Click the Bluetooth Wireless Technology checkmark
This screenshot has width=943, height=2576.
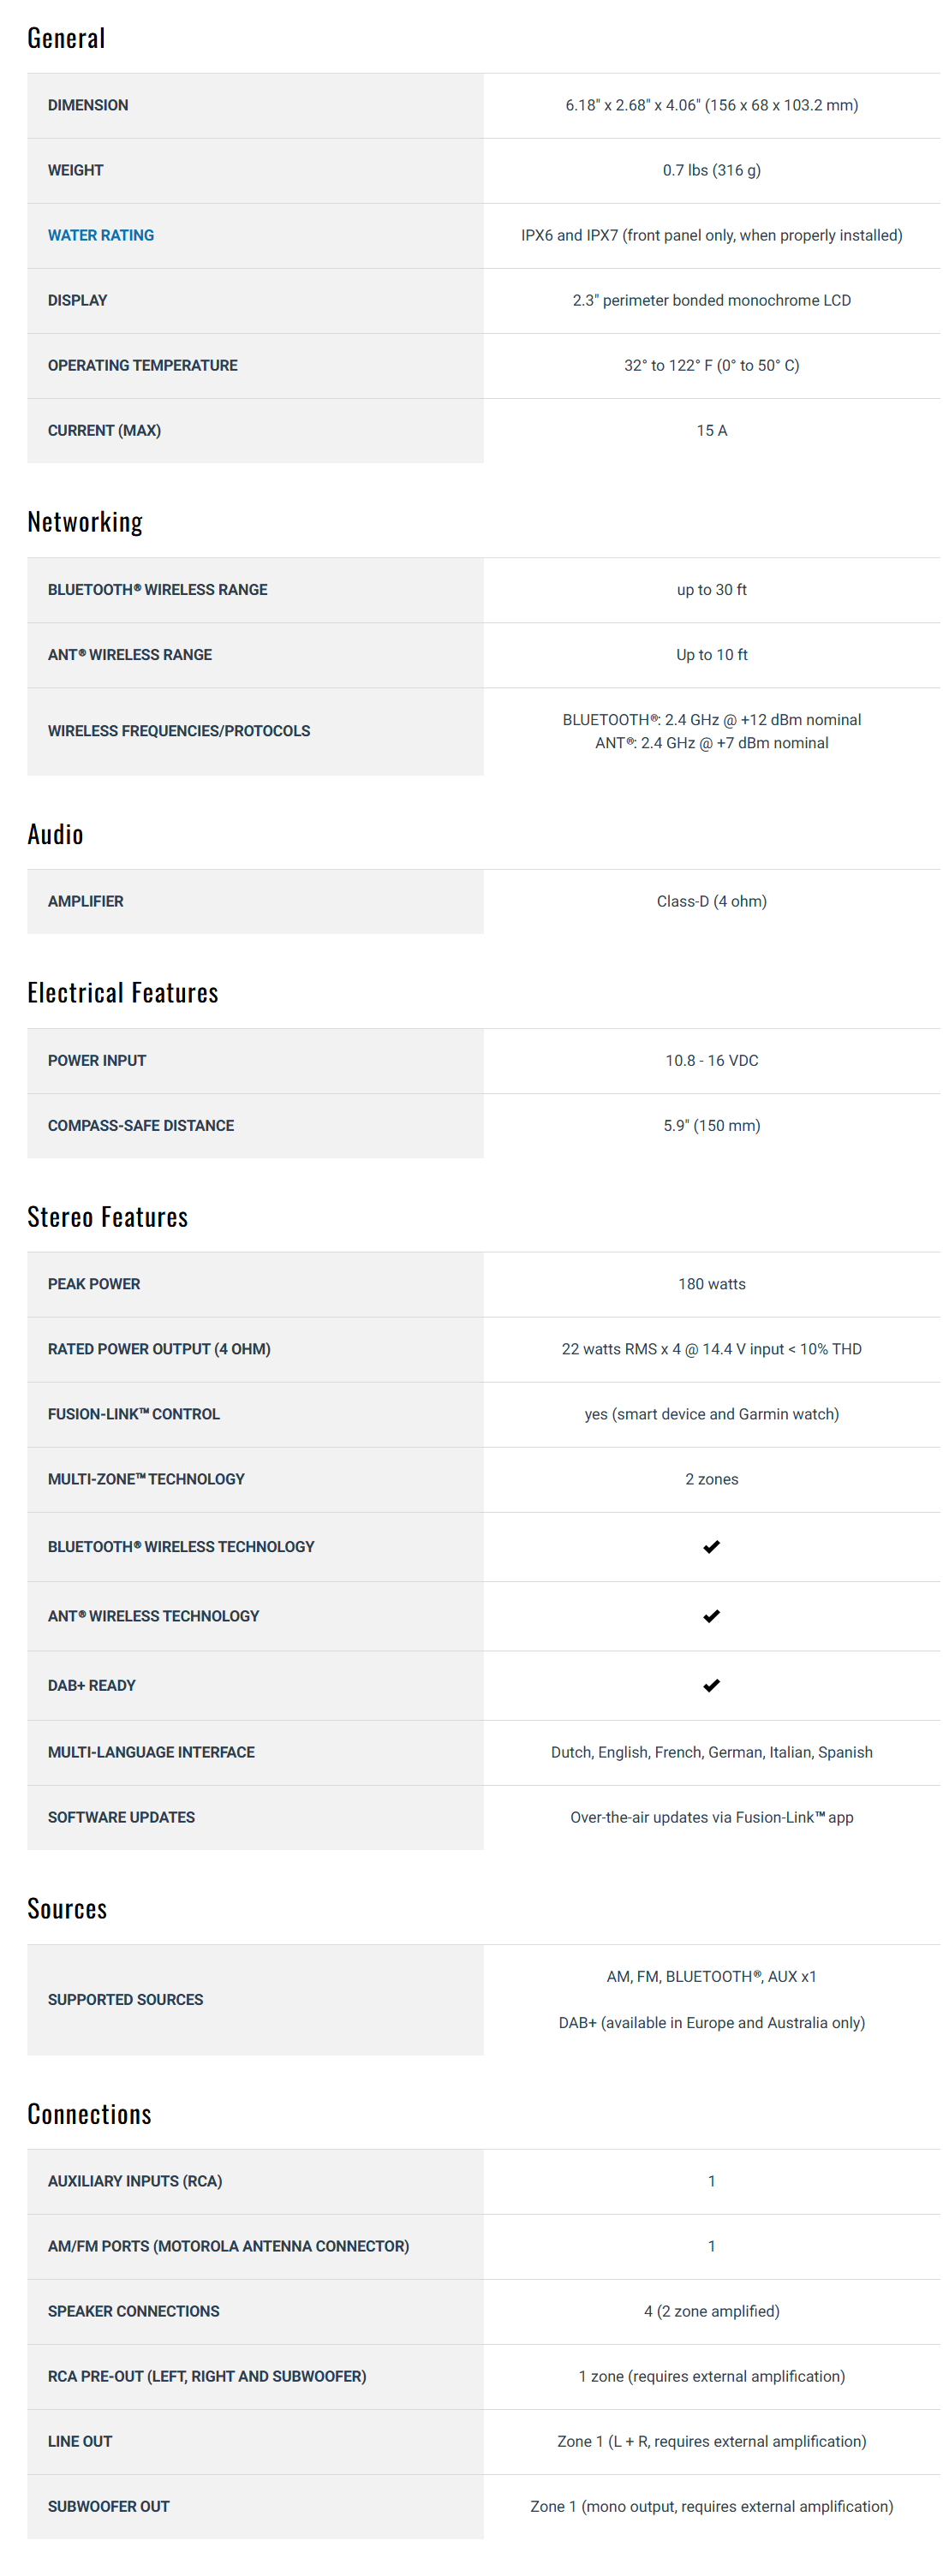[711, 1547]
